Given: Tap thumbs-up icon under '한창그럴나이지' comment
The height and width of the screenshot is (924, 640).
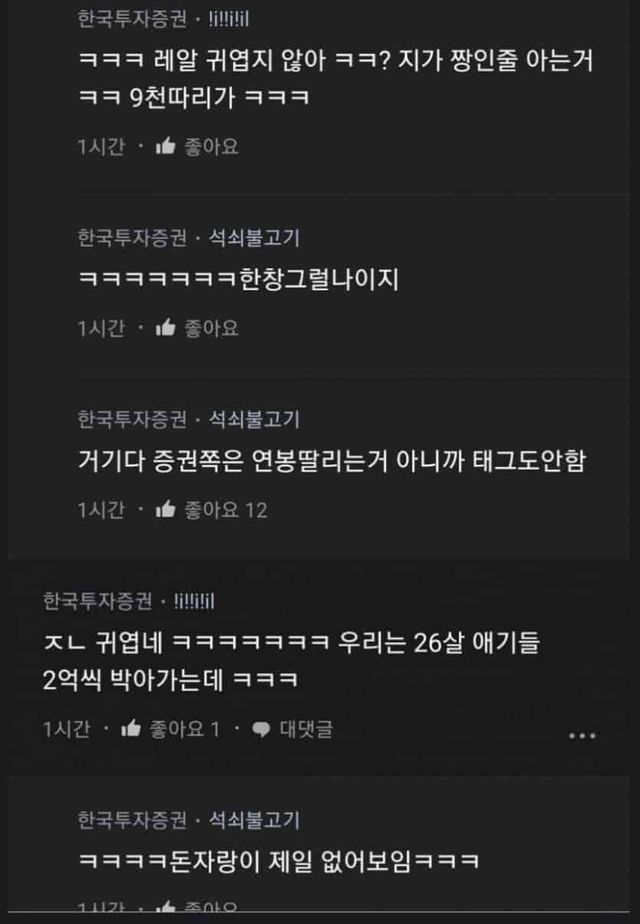Looking at the screenshot, I should coord(166,328).
